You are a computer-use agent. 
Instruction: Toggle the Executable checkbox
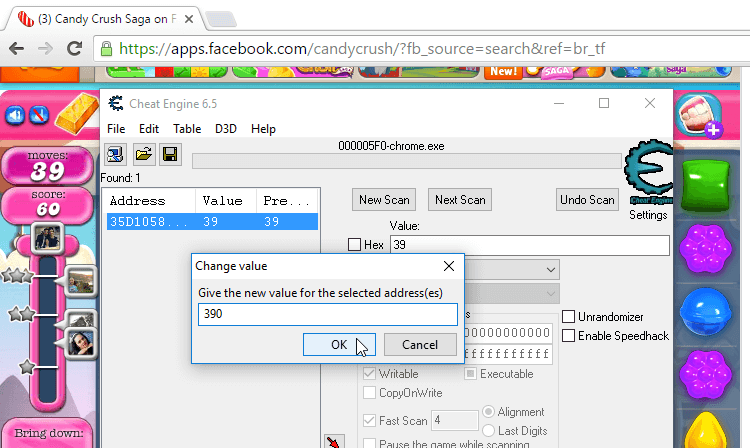click(x=471, y=373)
